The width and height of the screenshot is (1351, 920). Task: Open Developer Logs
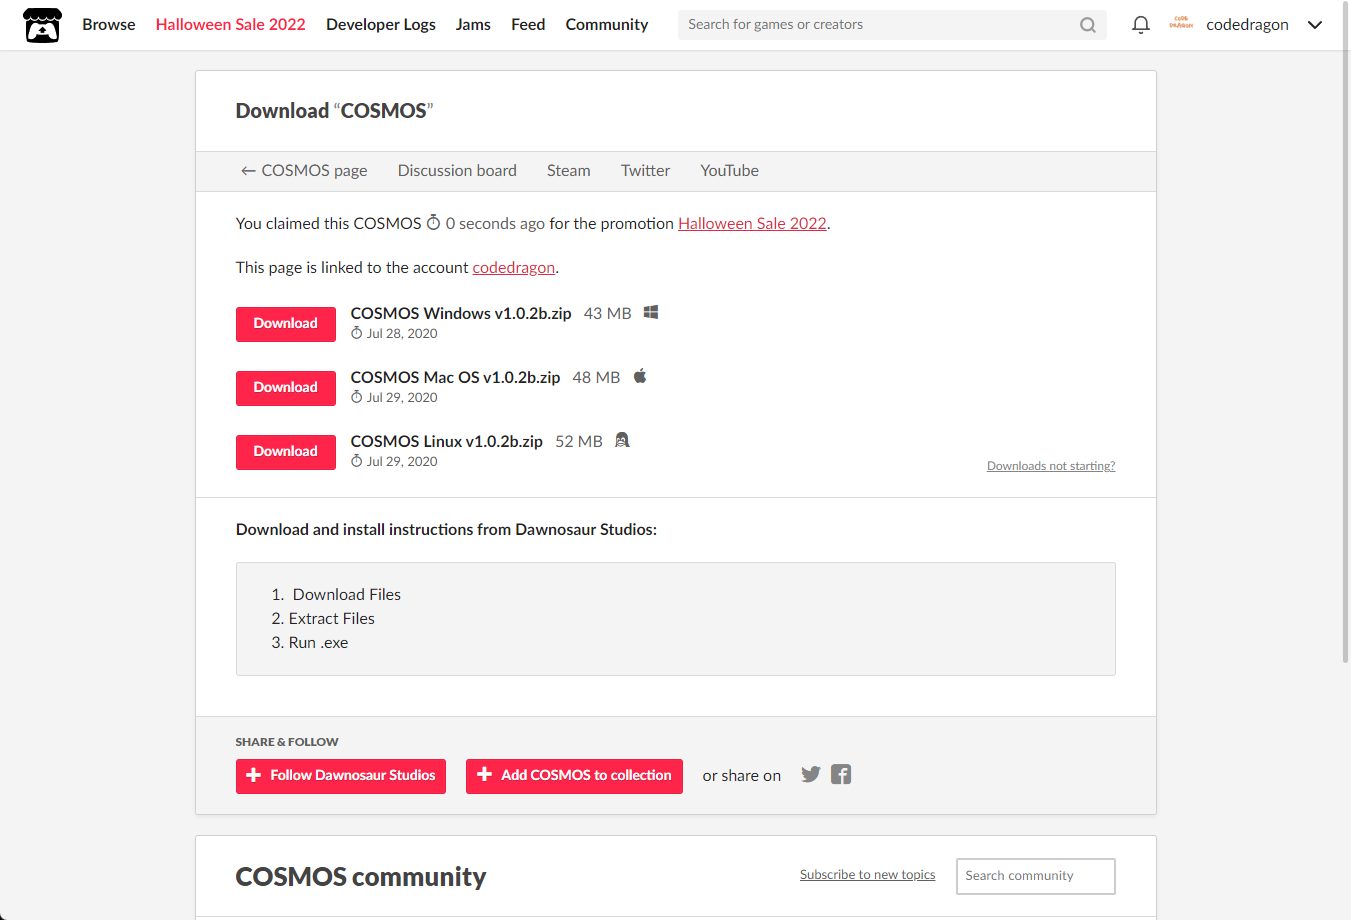[381, 24]
